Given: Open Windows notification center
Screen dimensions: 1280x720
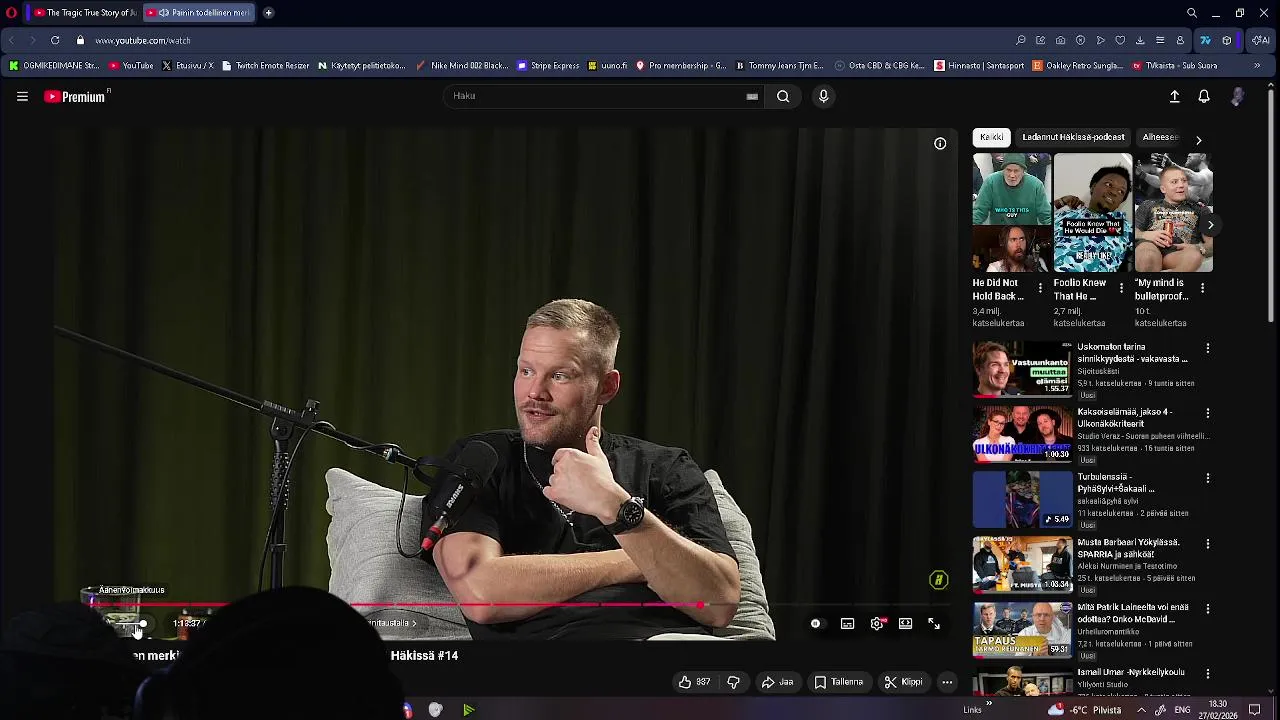Looking at the screenshot, I should [1254, 710].
